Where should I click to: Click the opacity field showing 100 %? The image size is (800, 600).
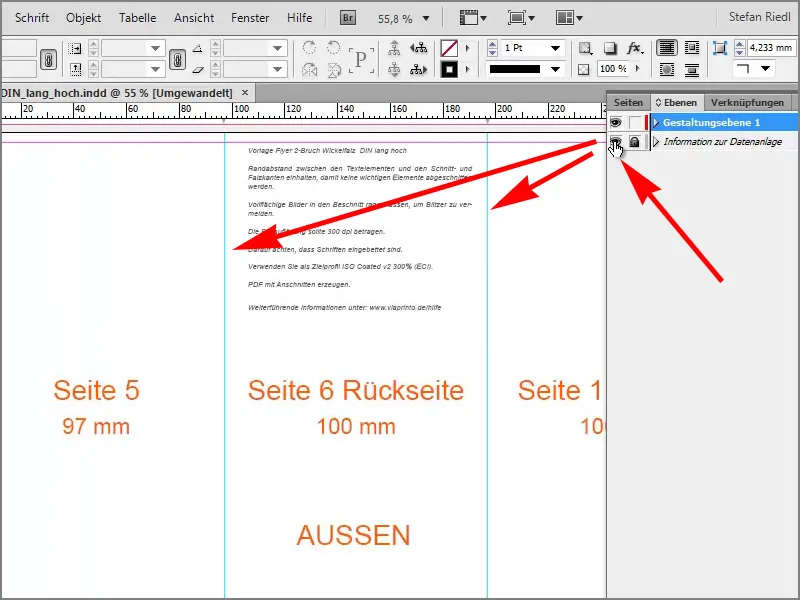pyautogui.click(x=613, y=68)
